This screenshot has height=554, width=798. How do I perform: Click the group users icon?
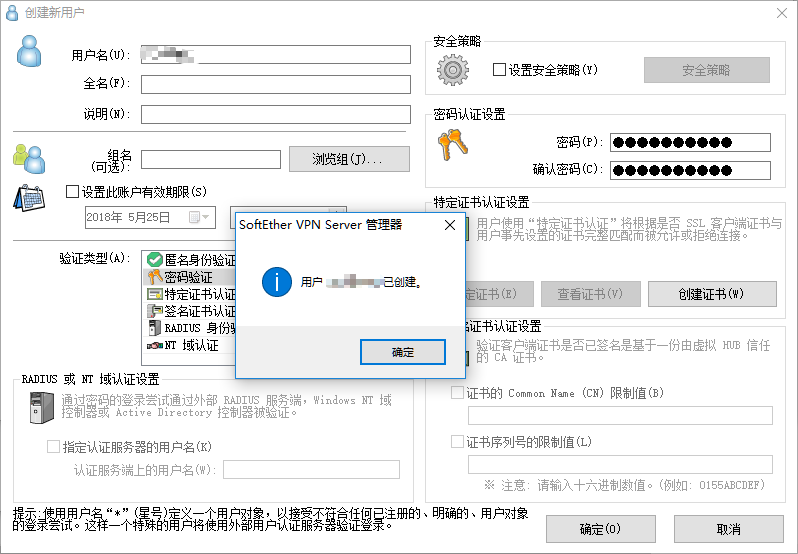(x=28, y=157)
